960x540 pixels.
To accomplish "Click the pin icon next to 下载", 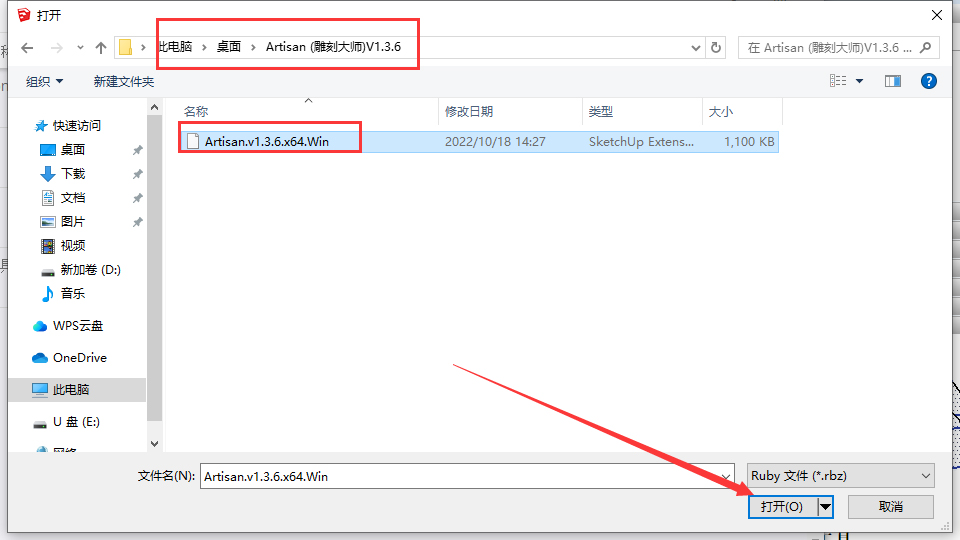I will [x=138, y=174].
